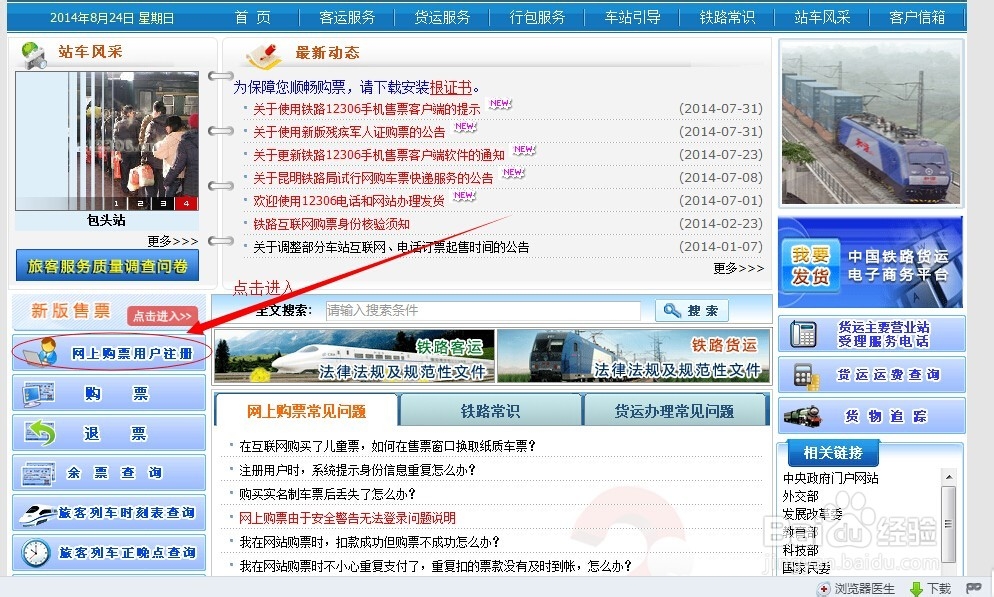Open 中央政府门户网站 related link
Viewport: 994px width, 597px height.
[x=830, y=478]
